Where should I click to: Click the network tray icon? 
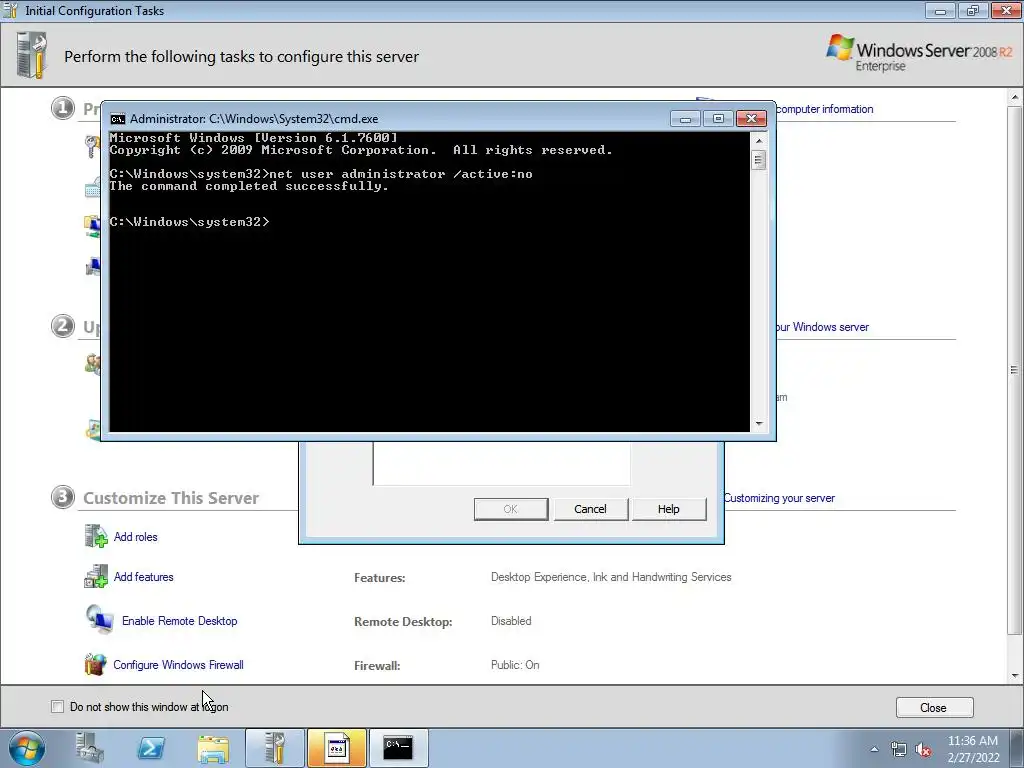click(899, 749)
